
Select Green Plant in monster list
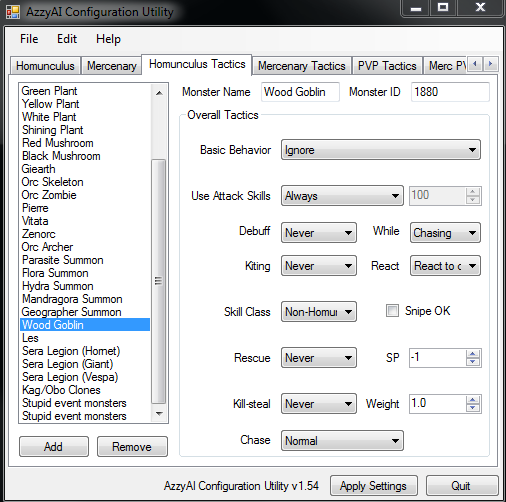pos(85,91)
